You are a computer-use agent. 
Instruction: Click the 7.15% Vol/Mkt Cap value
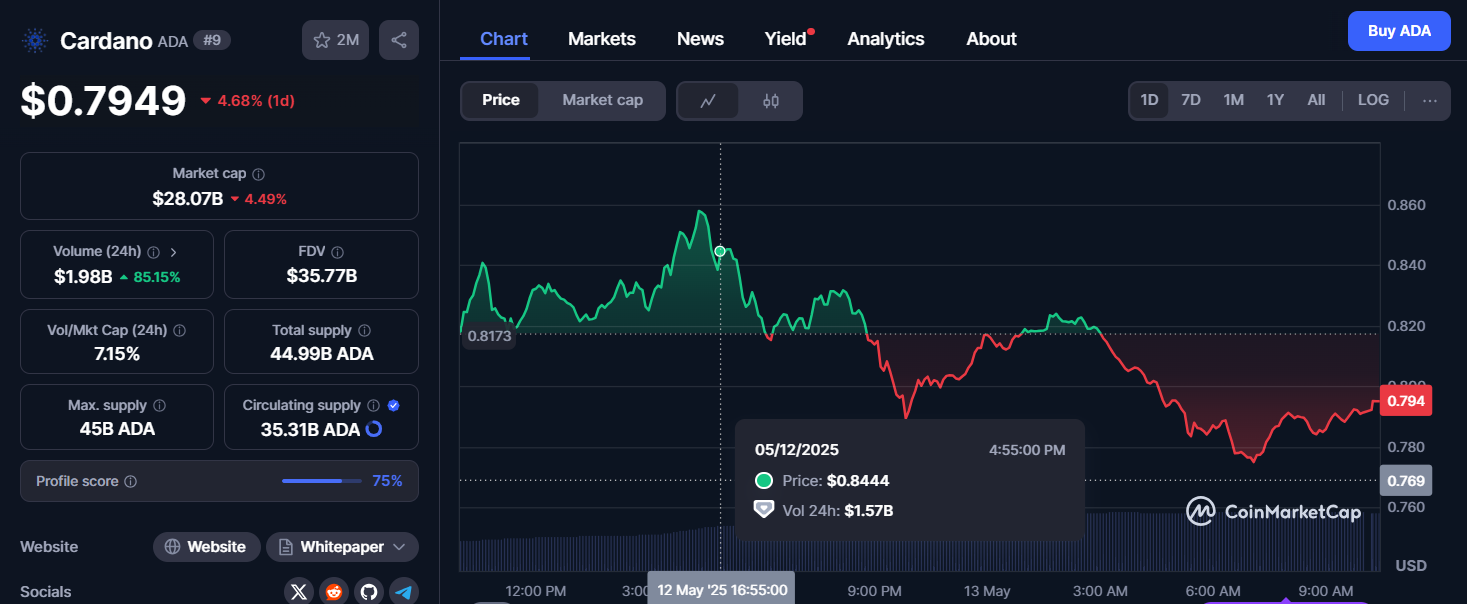point(118,354)
